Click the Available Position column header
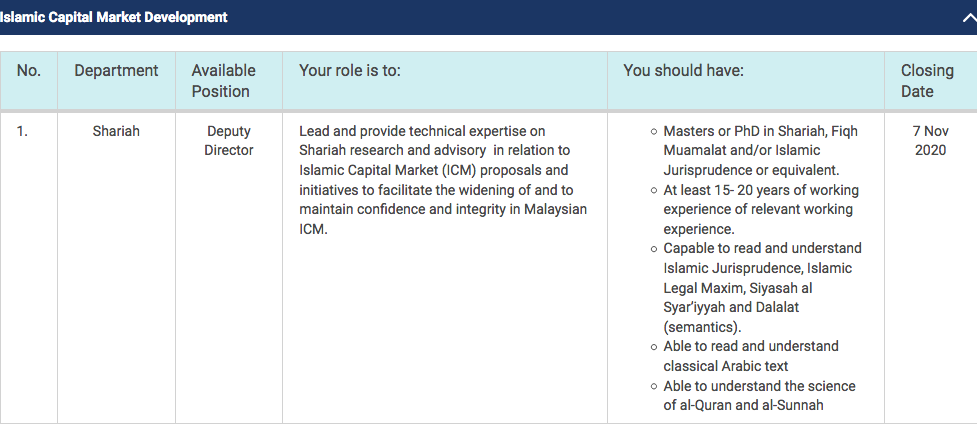This screenshot has height=424, width=977. pos(223,81)
